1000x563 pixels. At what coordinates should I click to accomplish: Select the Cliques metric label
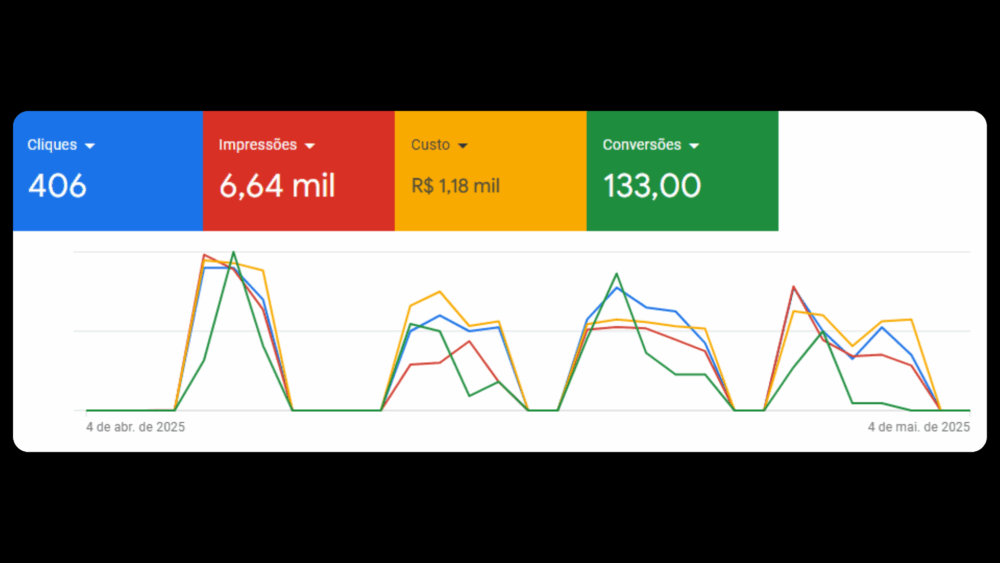(52, 145)
